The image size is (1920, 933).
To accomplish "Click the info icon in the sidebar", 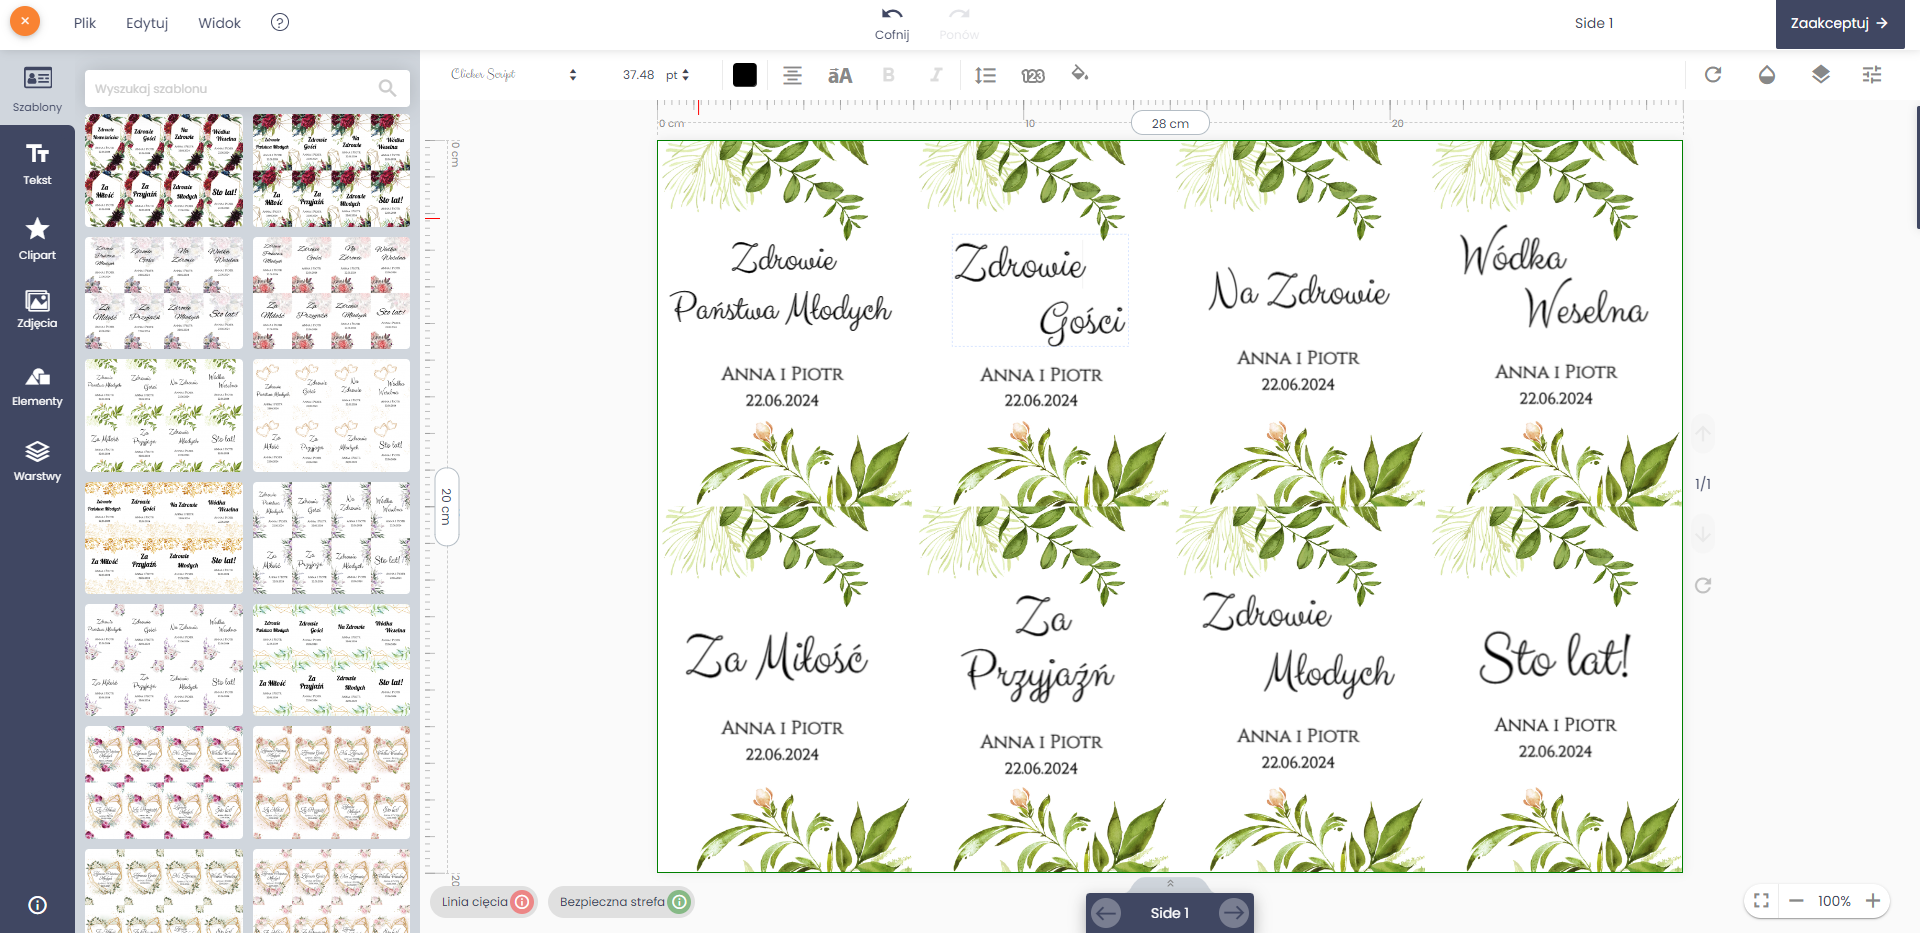I will tap(37, 905).
